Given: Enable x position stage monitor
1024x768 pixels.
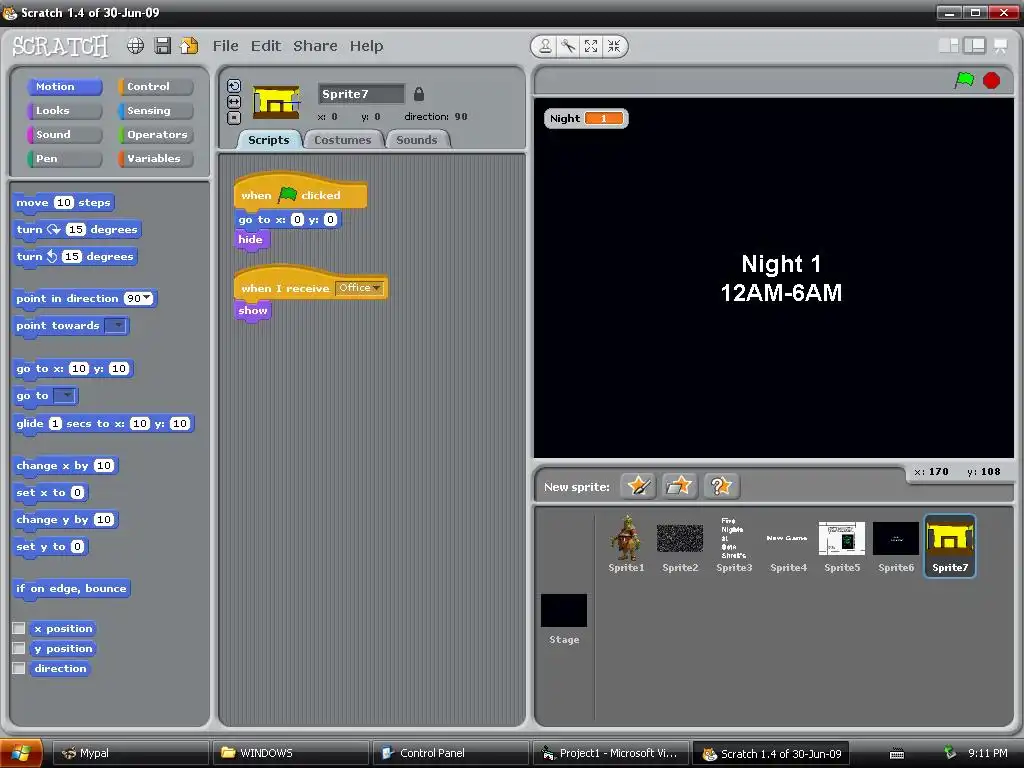Looking at the screenshot, I should point(19,628).
